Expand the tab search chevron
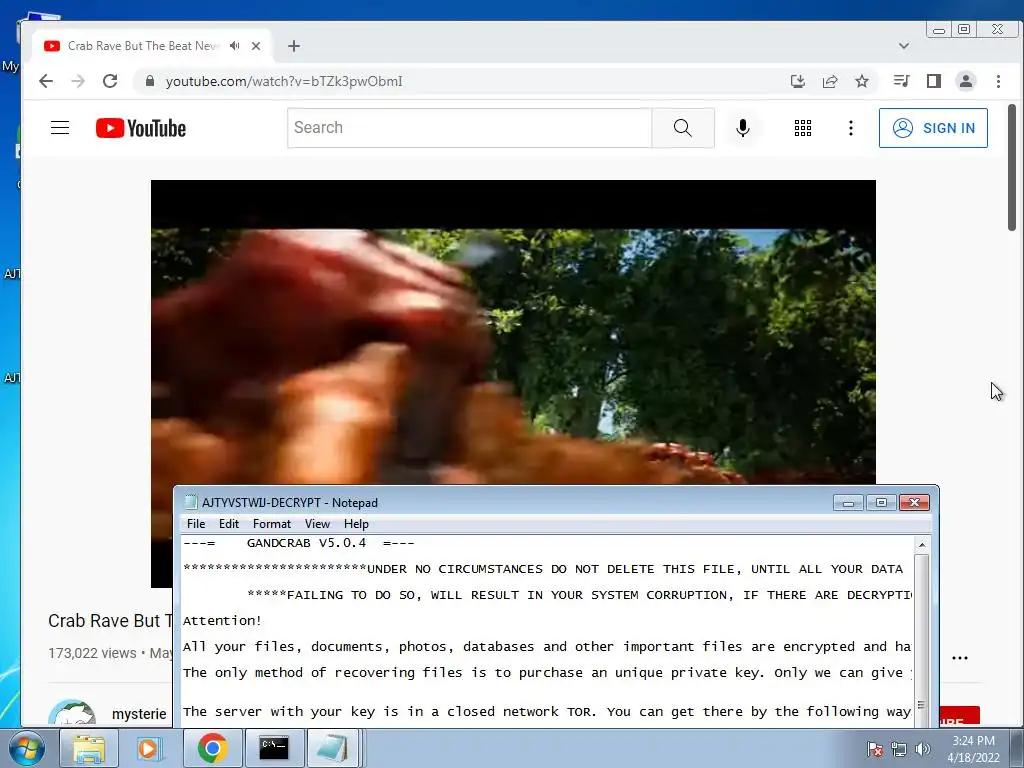 [x=904, y=46]
